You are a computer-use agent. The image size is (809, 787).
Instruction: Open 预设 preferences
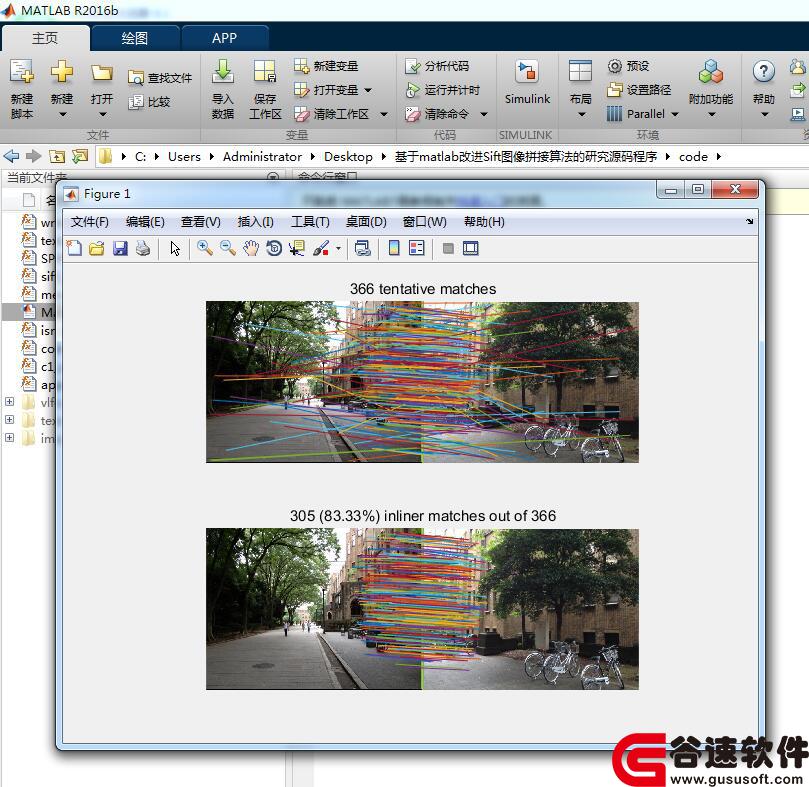coord(628,66)
